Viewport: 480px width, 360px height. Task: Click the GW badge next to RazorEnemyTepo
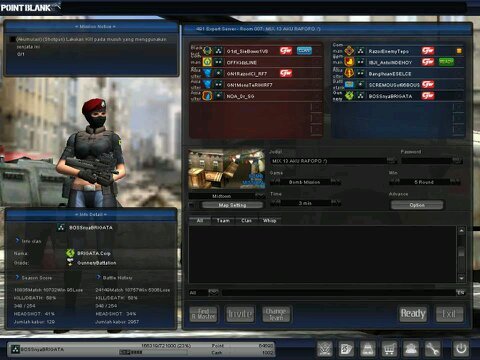coord(428,51)
